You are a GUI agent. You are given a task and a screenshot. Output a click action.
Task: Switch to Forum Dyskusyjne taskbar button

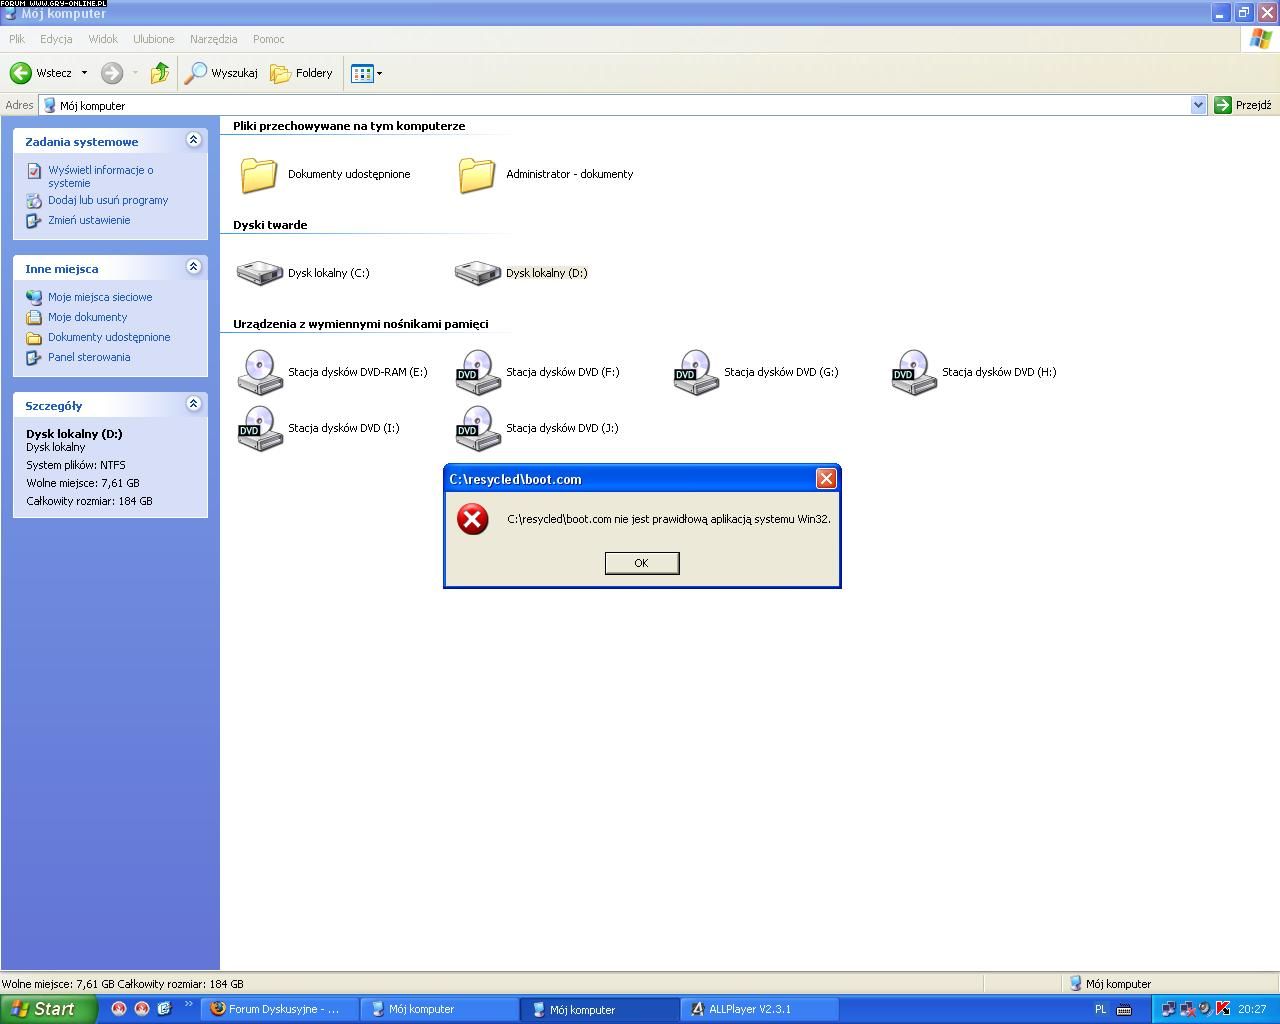280,1009
